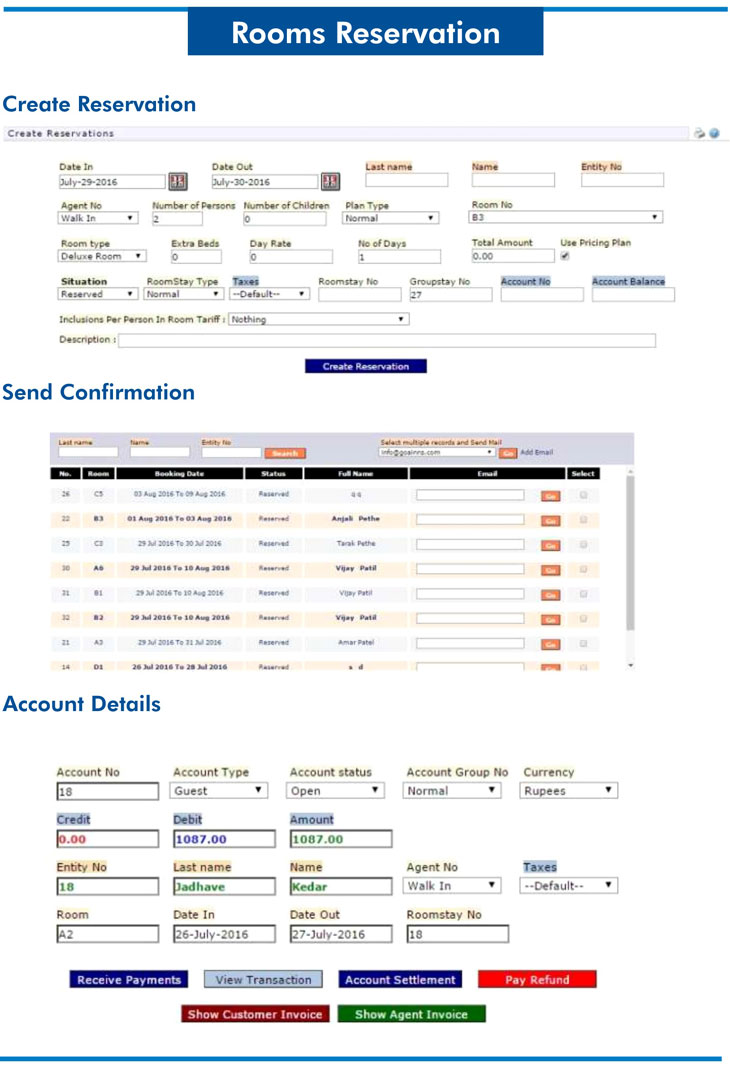
Task: Click the Show Agent Invoice button
Action: pos(411,1014)
